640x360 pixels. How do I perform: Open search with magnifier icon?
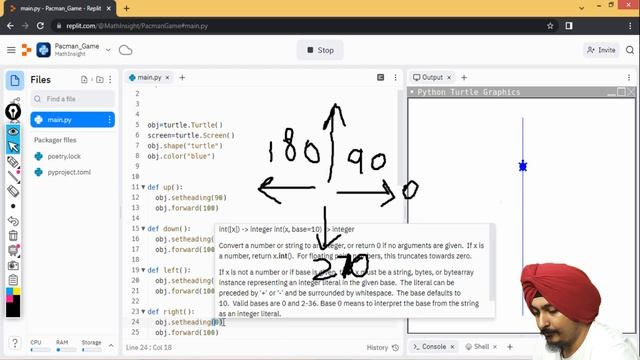(630, 50)
